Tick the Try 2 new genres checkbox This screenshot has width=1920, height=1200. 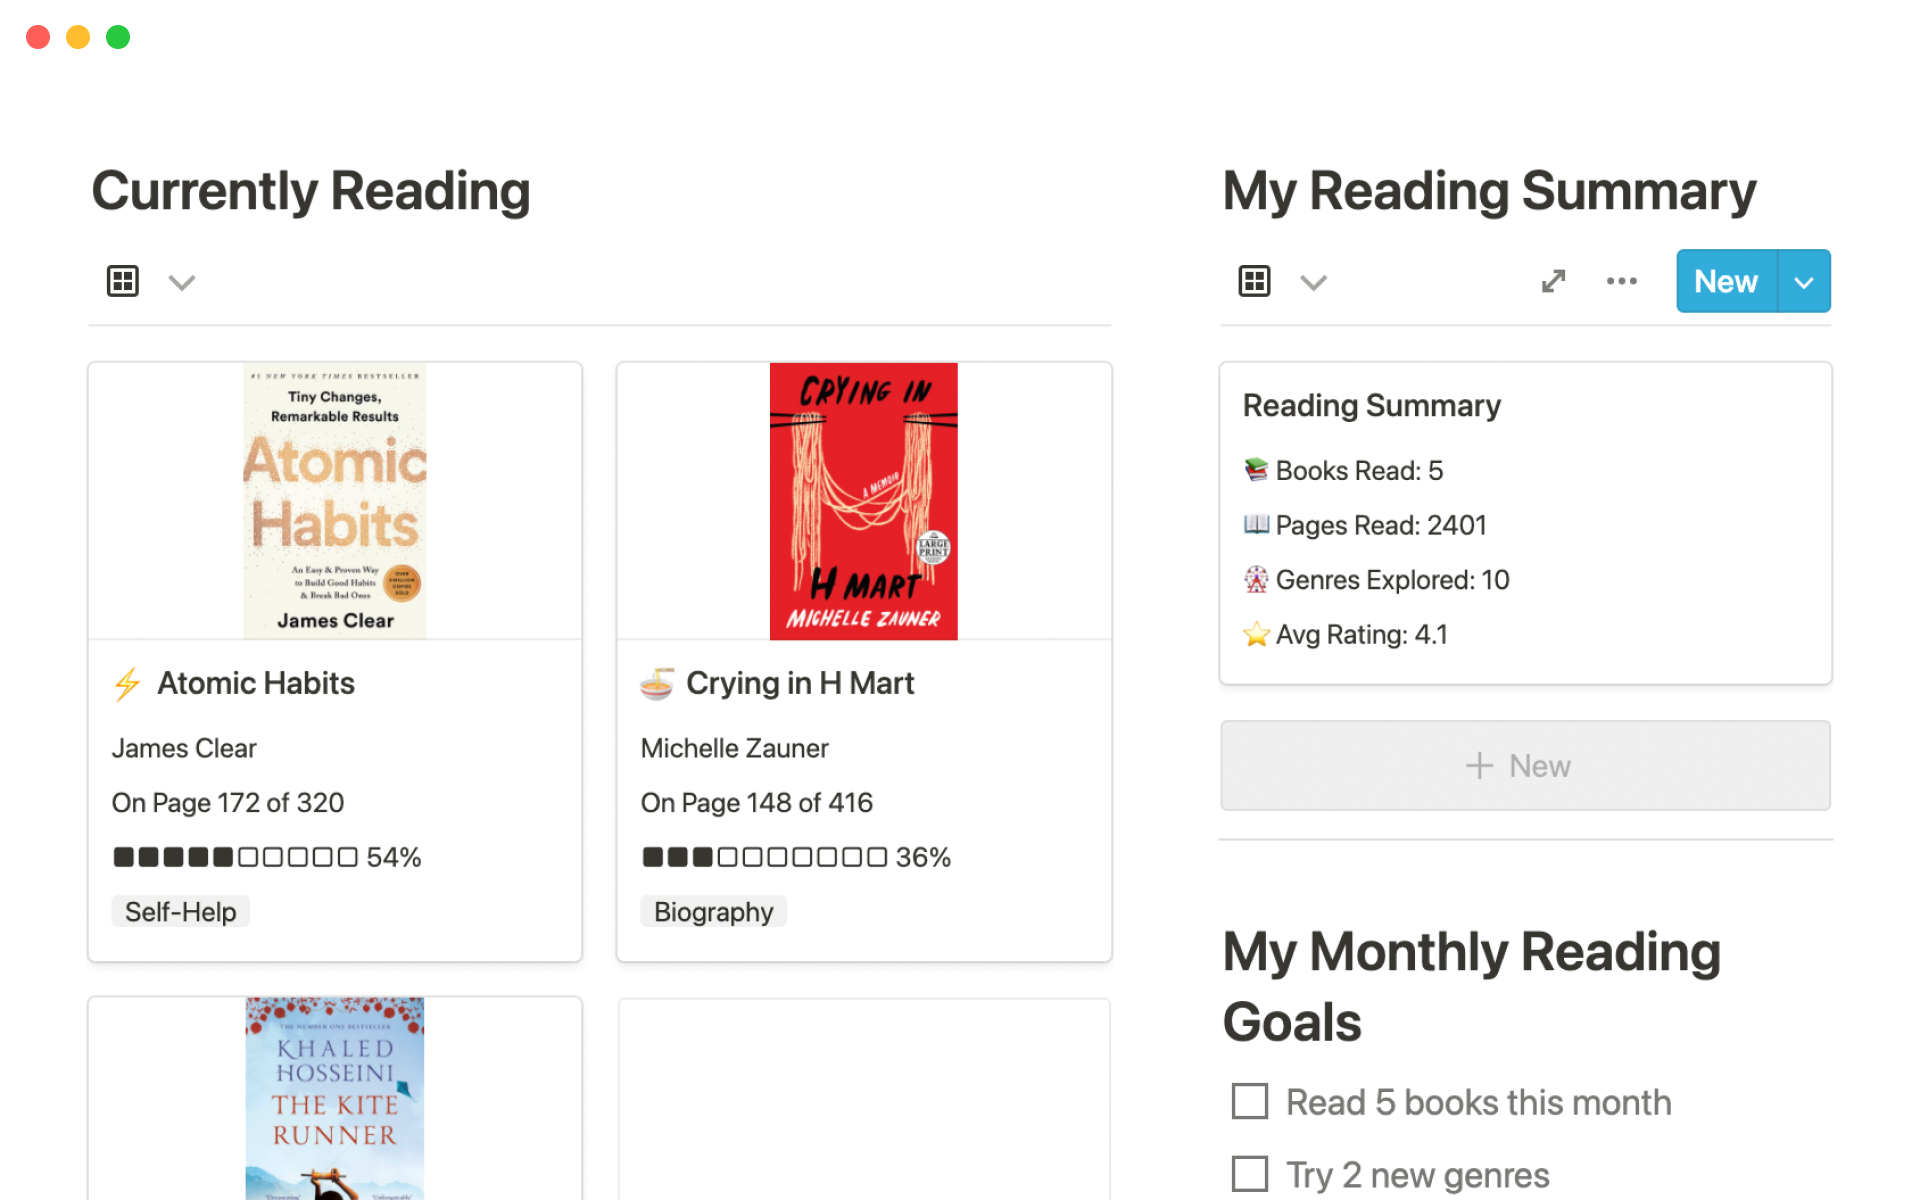point(1250,1174)
